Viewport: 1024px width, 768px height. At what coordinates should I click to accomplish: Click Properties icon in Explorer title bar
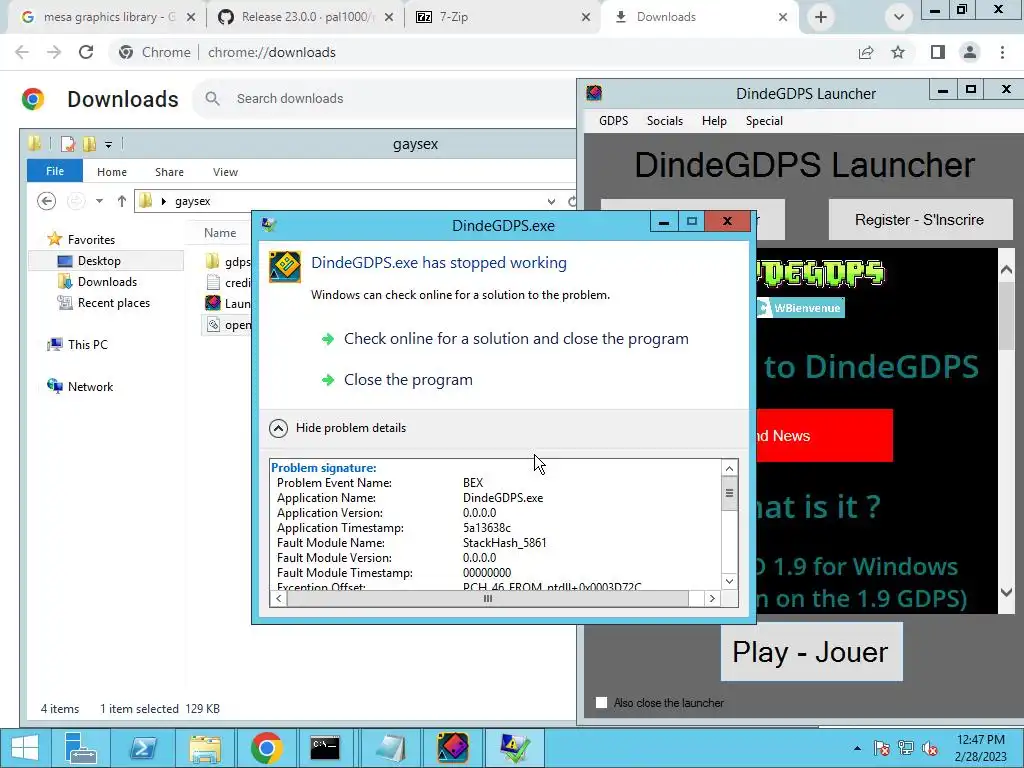coord(67,144)
